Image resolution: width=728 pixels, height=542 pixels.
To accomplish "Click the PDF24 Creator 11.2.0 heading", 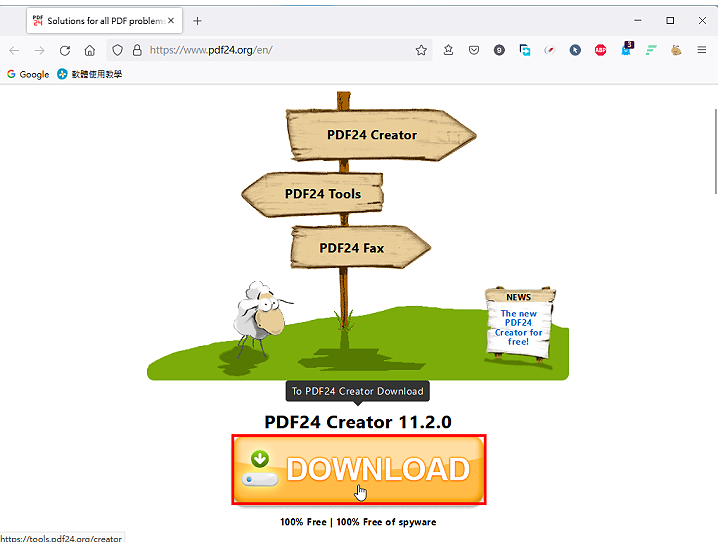I will tap(358, 422).
